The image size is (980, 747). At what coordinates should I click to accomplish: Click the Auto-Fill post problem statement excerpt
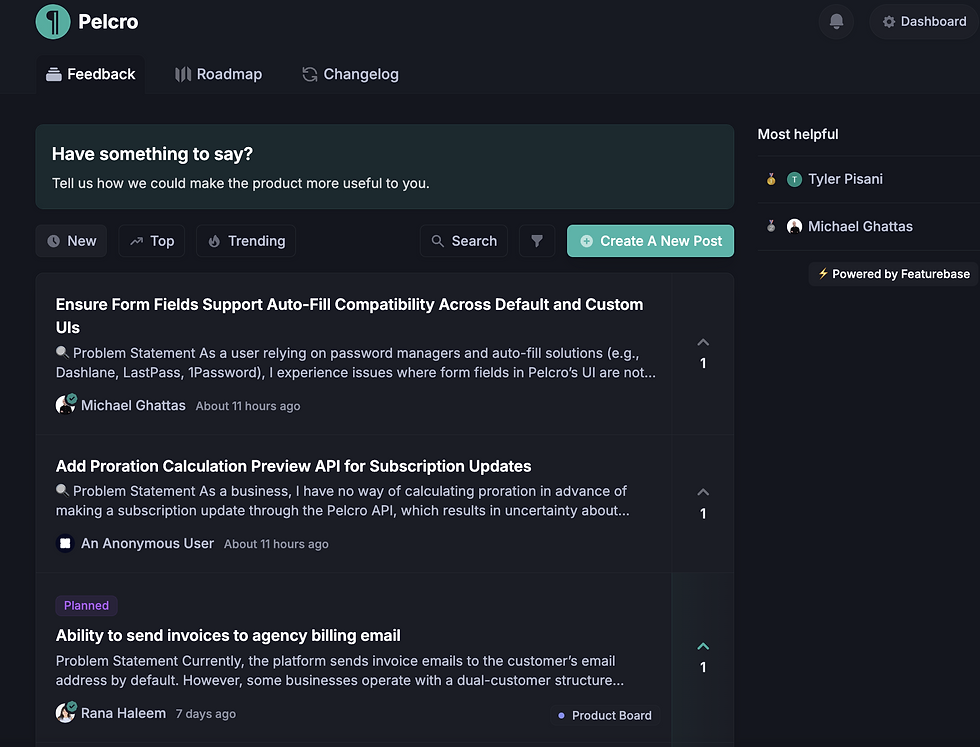[x=356, y=363]
